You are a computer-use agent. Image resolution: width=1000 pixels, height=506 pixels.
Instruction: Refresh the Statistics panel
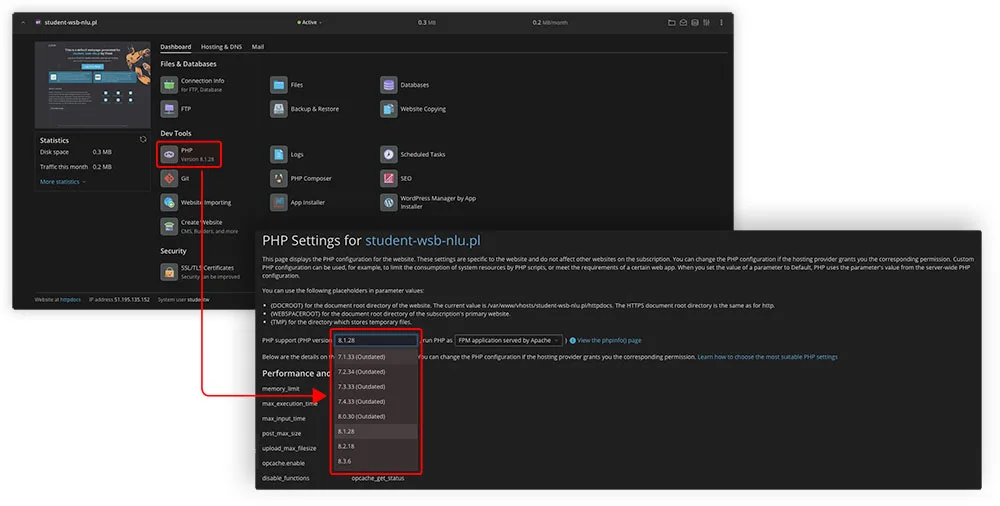(143, 140)
